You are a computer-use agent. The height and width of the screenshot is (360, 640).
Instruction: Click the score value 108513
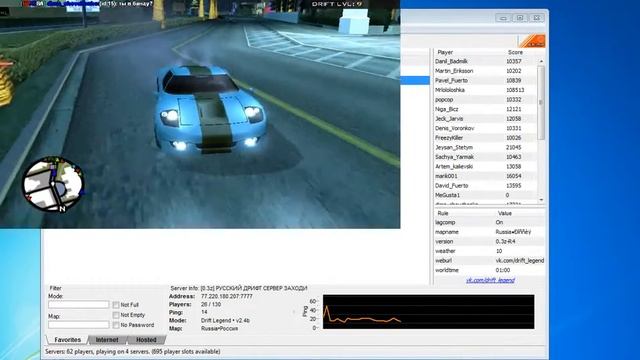coord(515,90)
